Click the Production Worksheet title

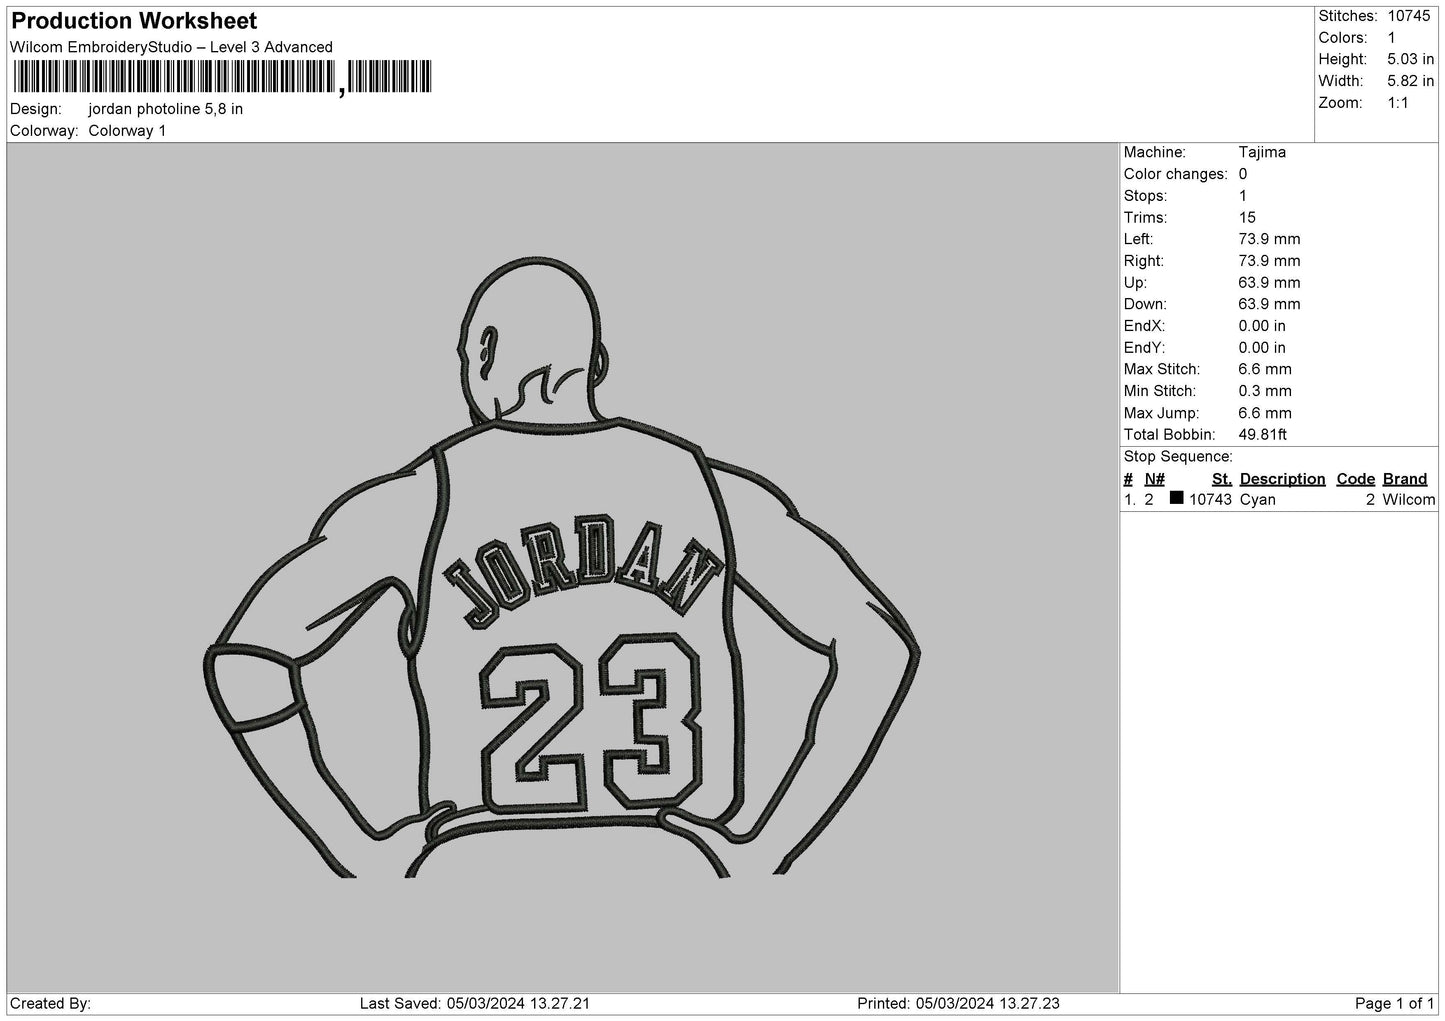(134, 21)
